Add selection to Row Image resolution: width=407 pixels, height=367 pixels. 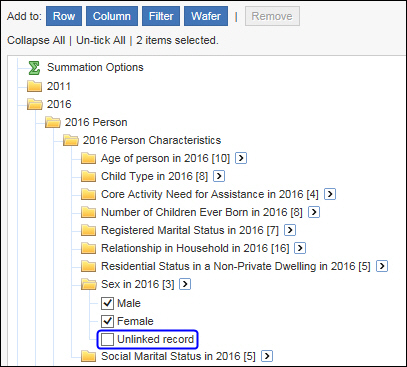coord(64,16)
